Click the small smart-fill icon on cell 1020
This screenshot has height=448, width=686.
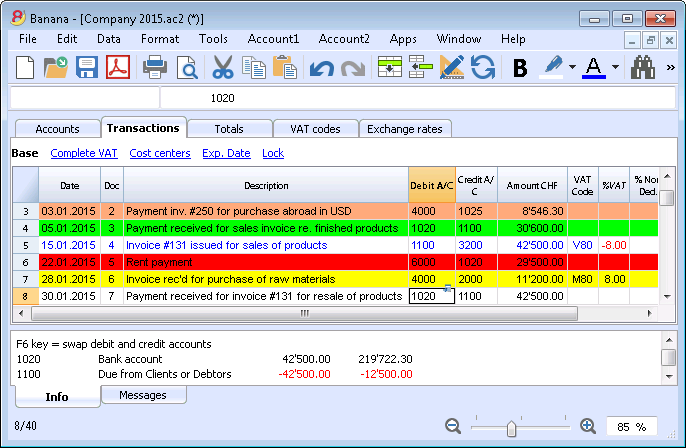pyautogui.click(x=447, y=288)
